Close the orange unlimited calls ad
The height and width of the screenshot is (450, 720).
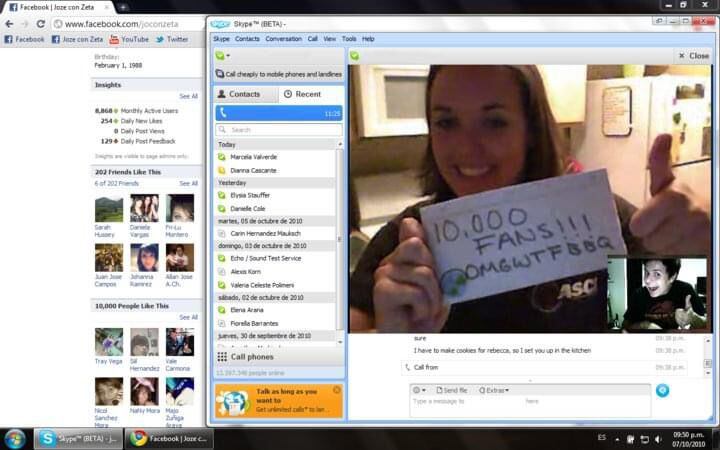coord(337,389)
